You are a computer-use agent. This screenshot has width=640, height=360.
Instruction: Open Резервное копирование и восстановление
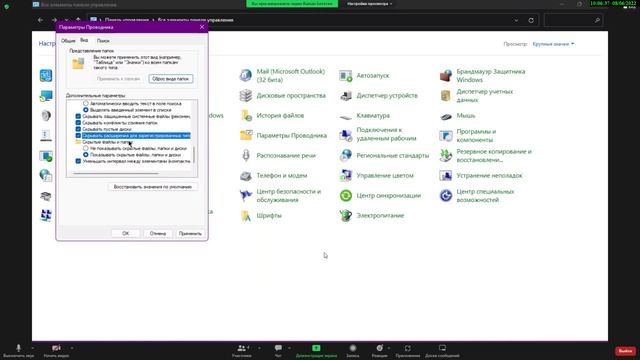click(x=486, y=156)
